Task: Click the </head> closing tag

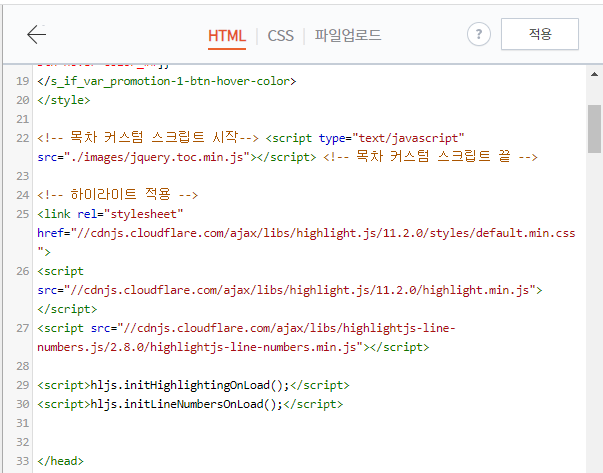Action: pyautogui.click(x=60, y=461)
